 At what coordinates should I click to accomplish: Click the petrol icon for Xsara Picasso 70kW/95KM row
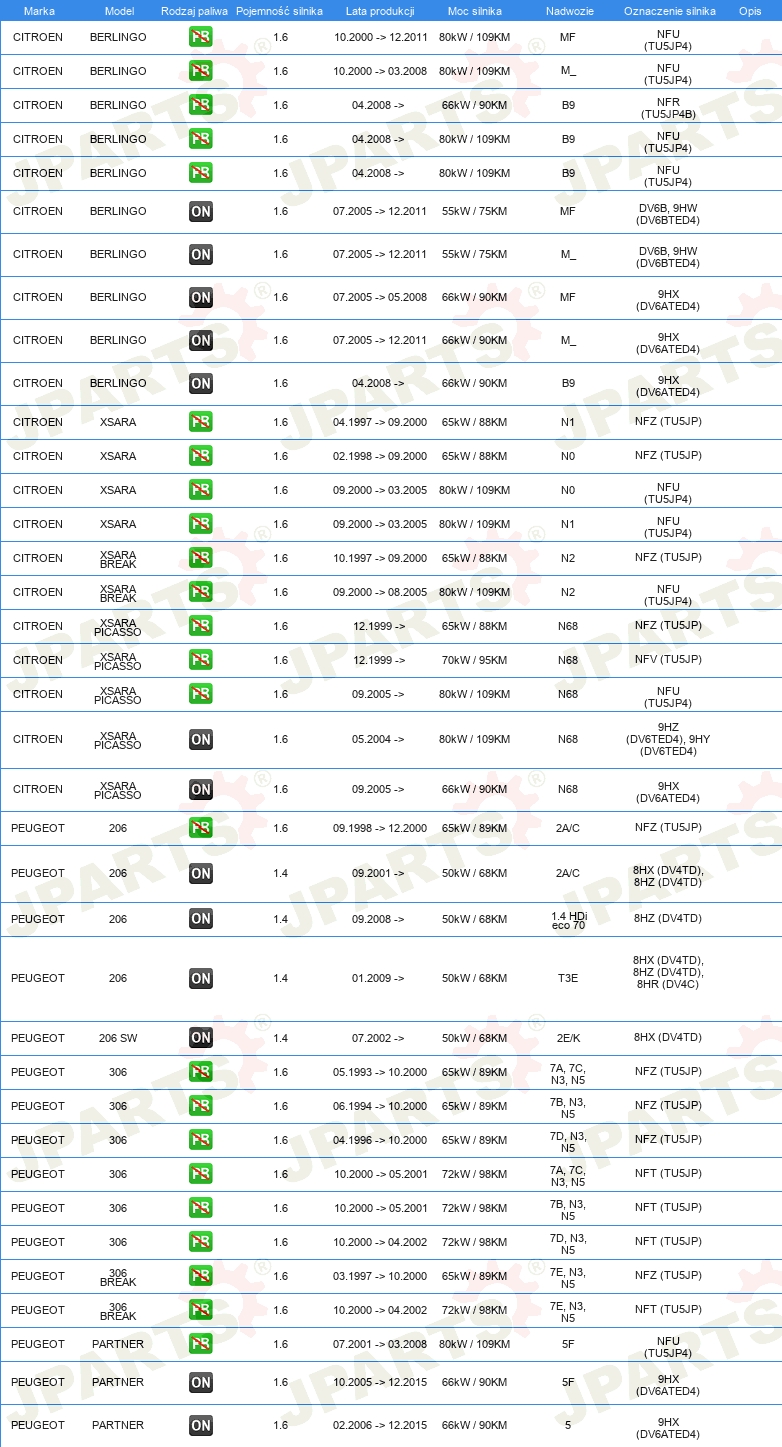tap(201, 660)
